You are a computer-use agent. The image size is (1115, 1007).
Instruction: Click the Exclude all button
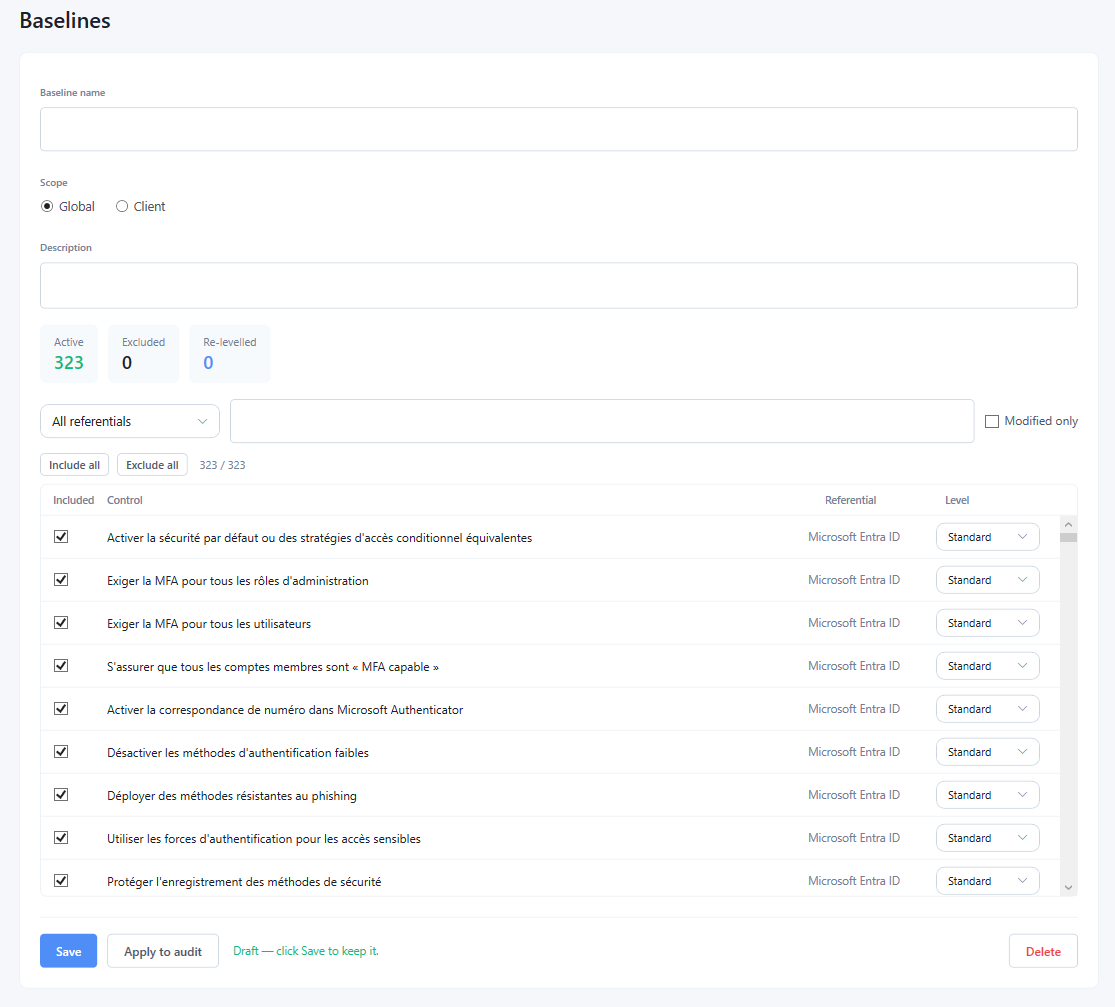[x=152, y=464]
